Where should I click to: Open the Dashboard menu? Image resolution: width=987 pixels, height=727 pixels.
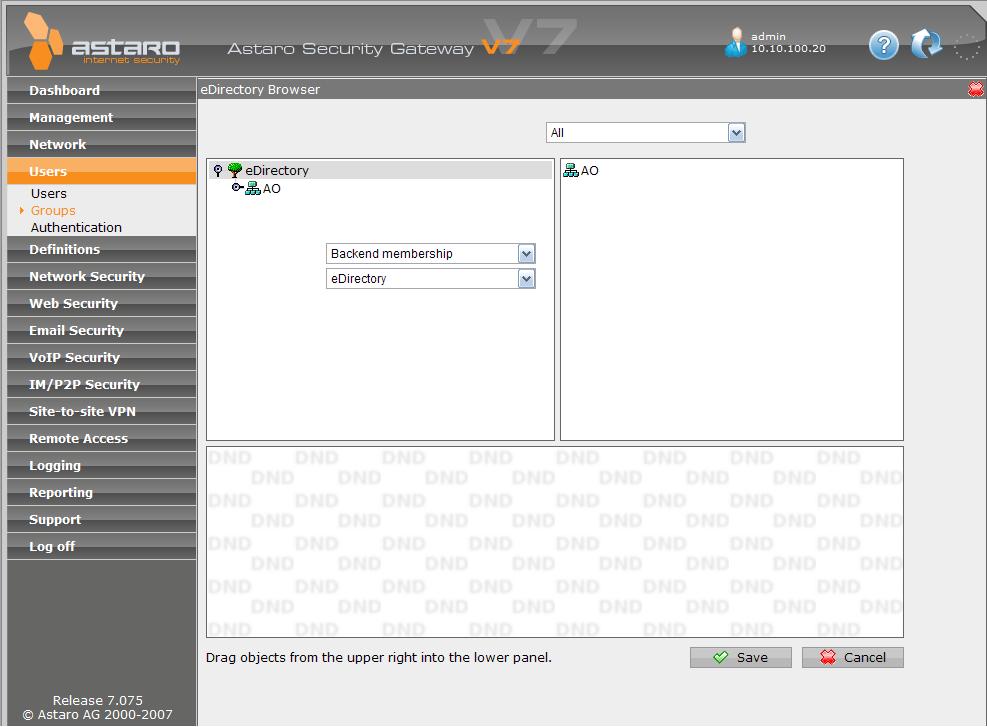(x=102, y=91)
